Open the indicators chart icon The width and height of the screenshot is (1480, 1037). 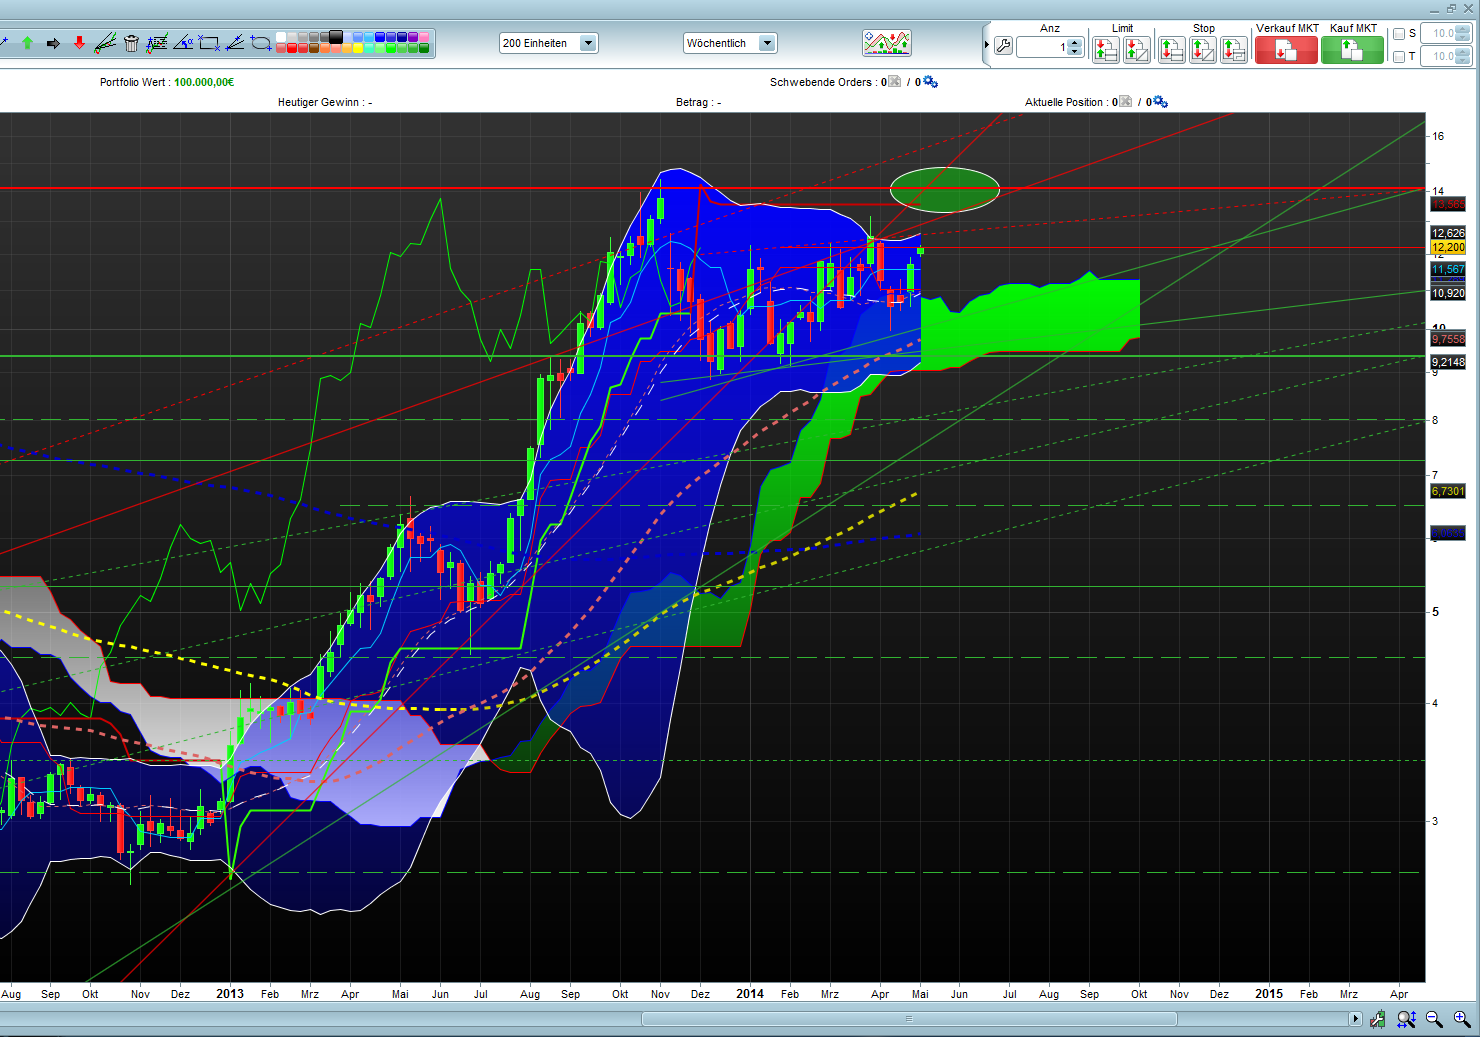pyautogui.click(x=887, y=43)
